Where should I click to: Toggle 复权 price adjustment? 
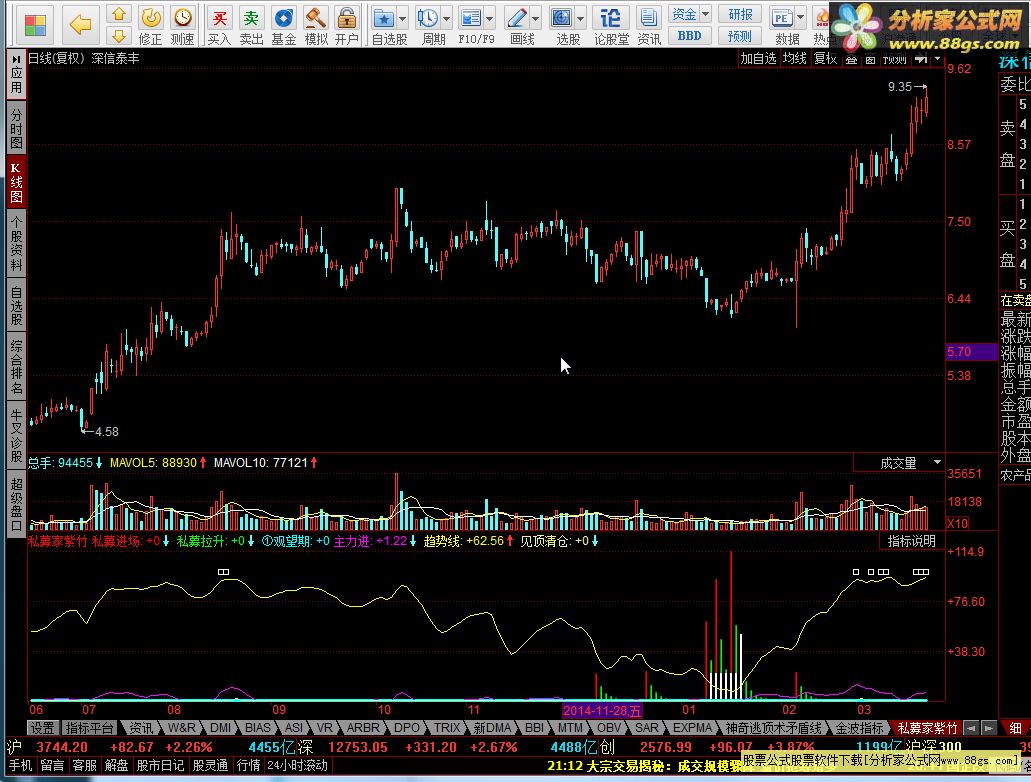point(825,59)
